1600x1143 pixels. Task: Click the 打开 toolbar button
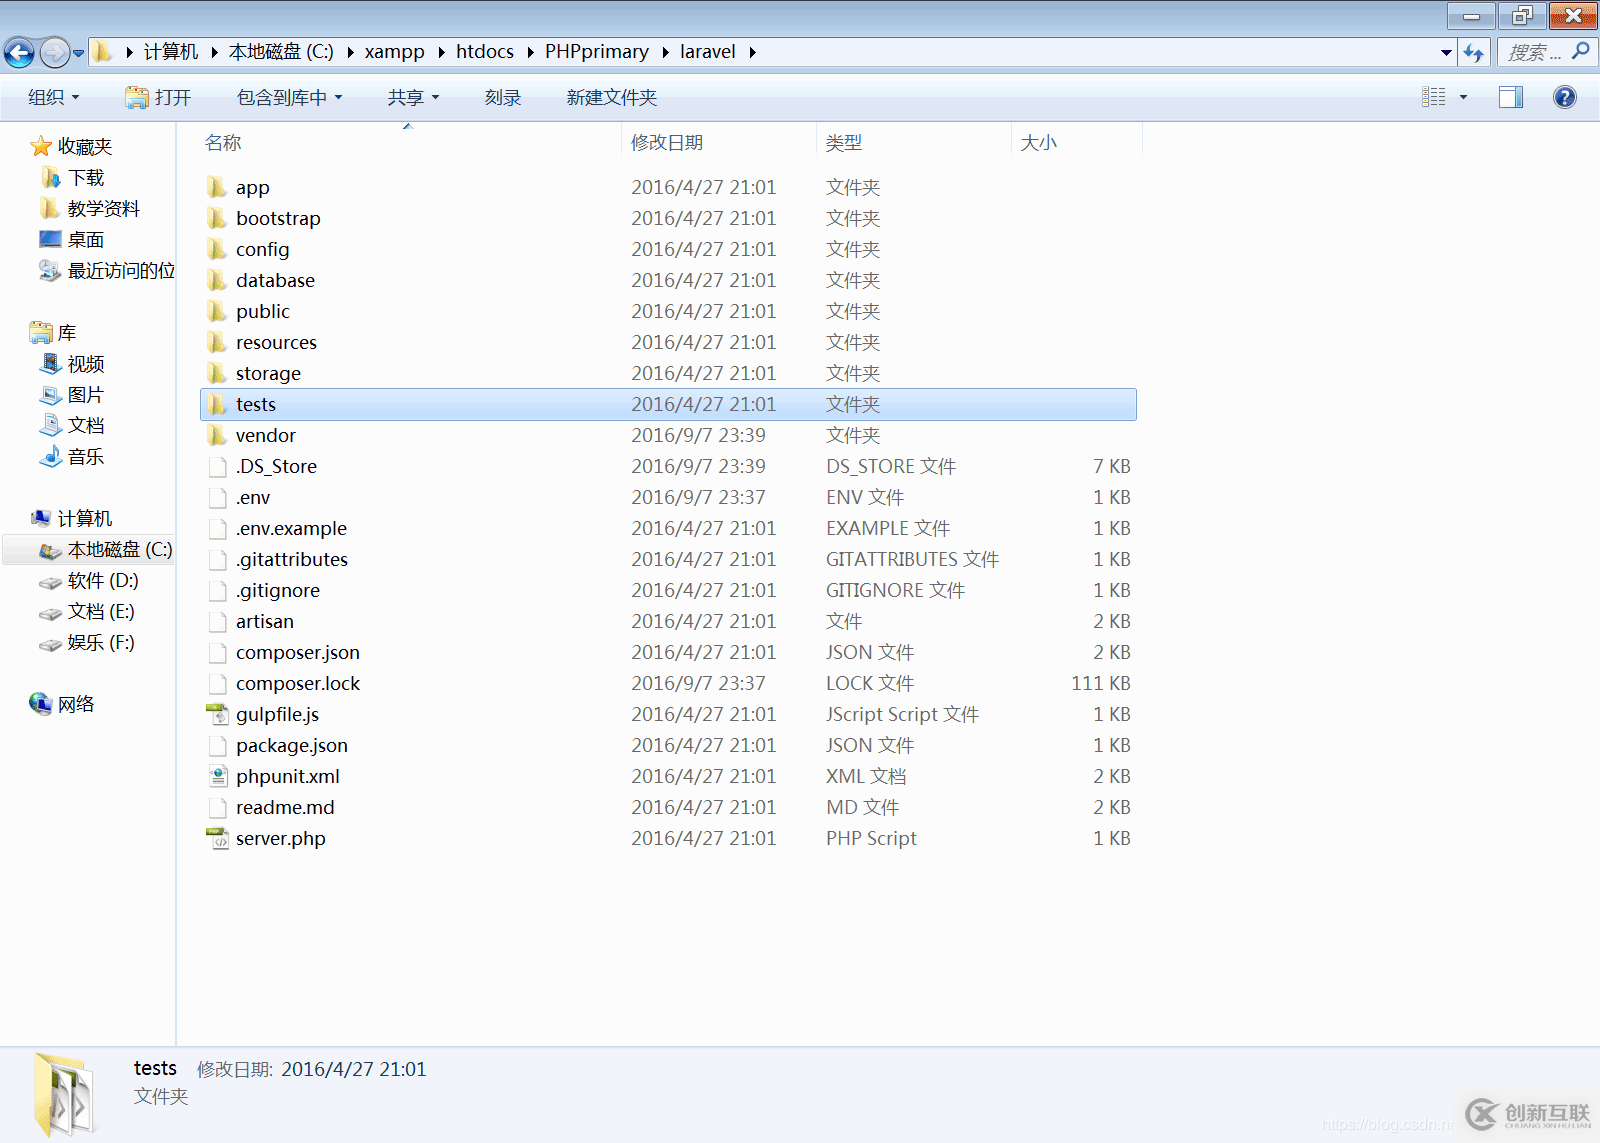click(158, 97)
